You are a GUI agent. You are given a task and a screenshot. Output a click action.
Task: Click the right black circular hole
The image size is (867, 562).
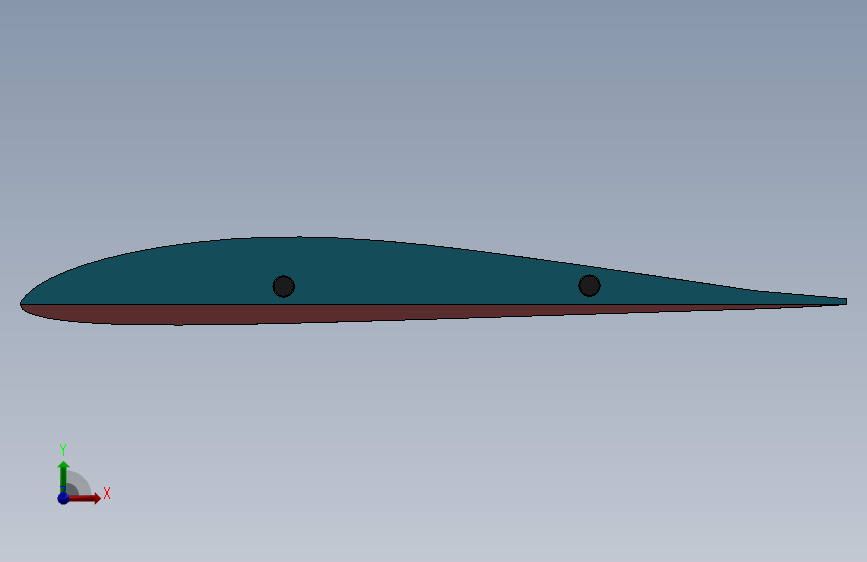(589, 285)
